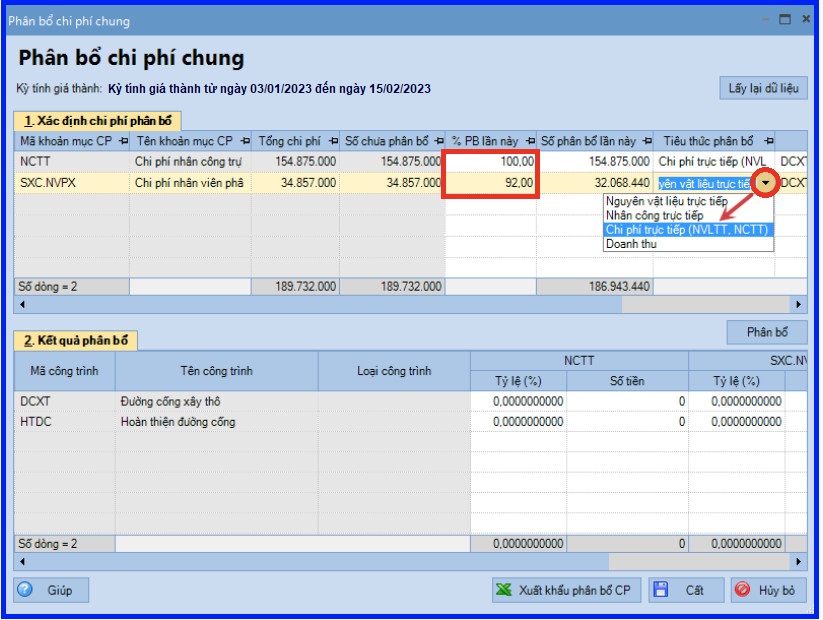The image size is (823, 620).
Task: Pin the Tiêu thức phân bổ column
Action: tap(769, 141)
